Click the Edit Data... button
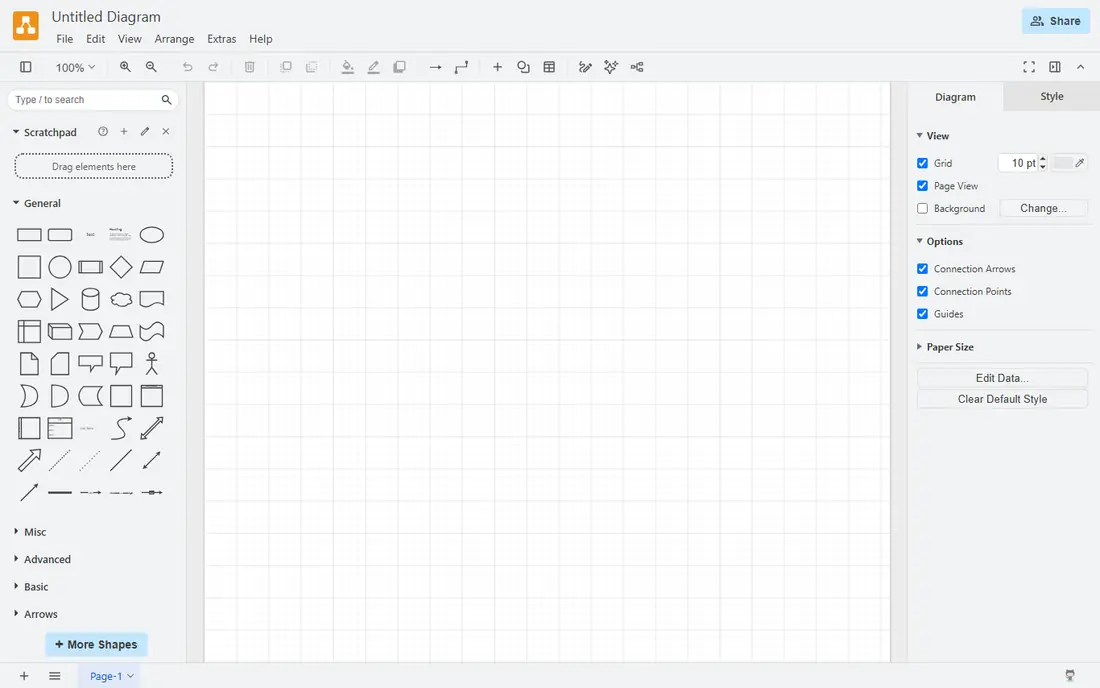 tap(1002, 378)
